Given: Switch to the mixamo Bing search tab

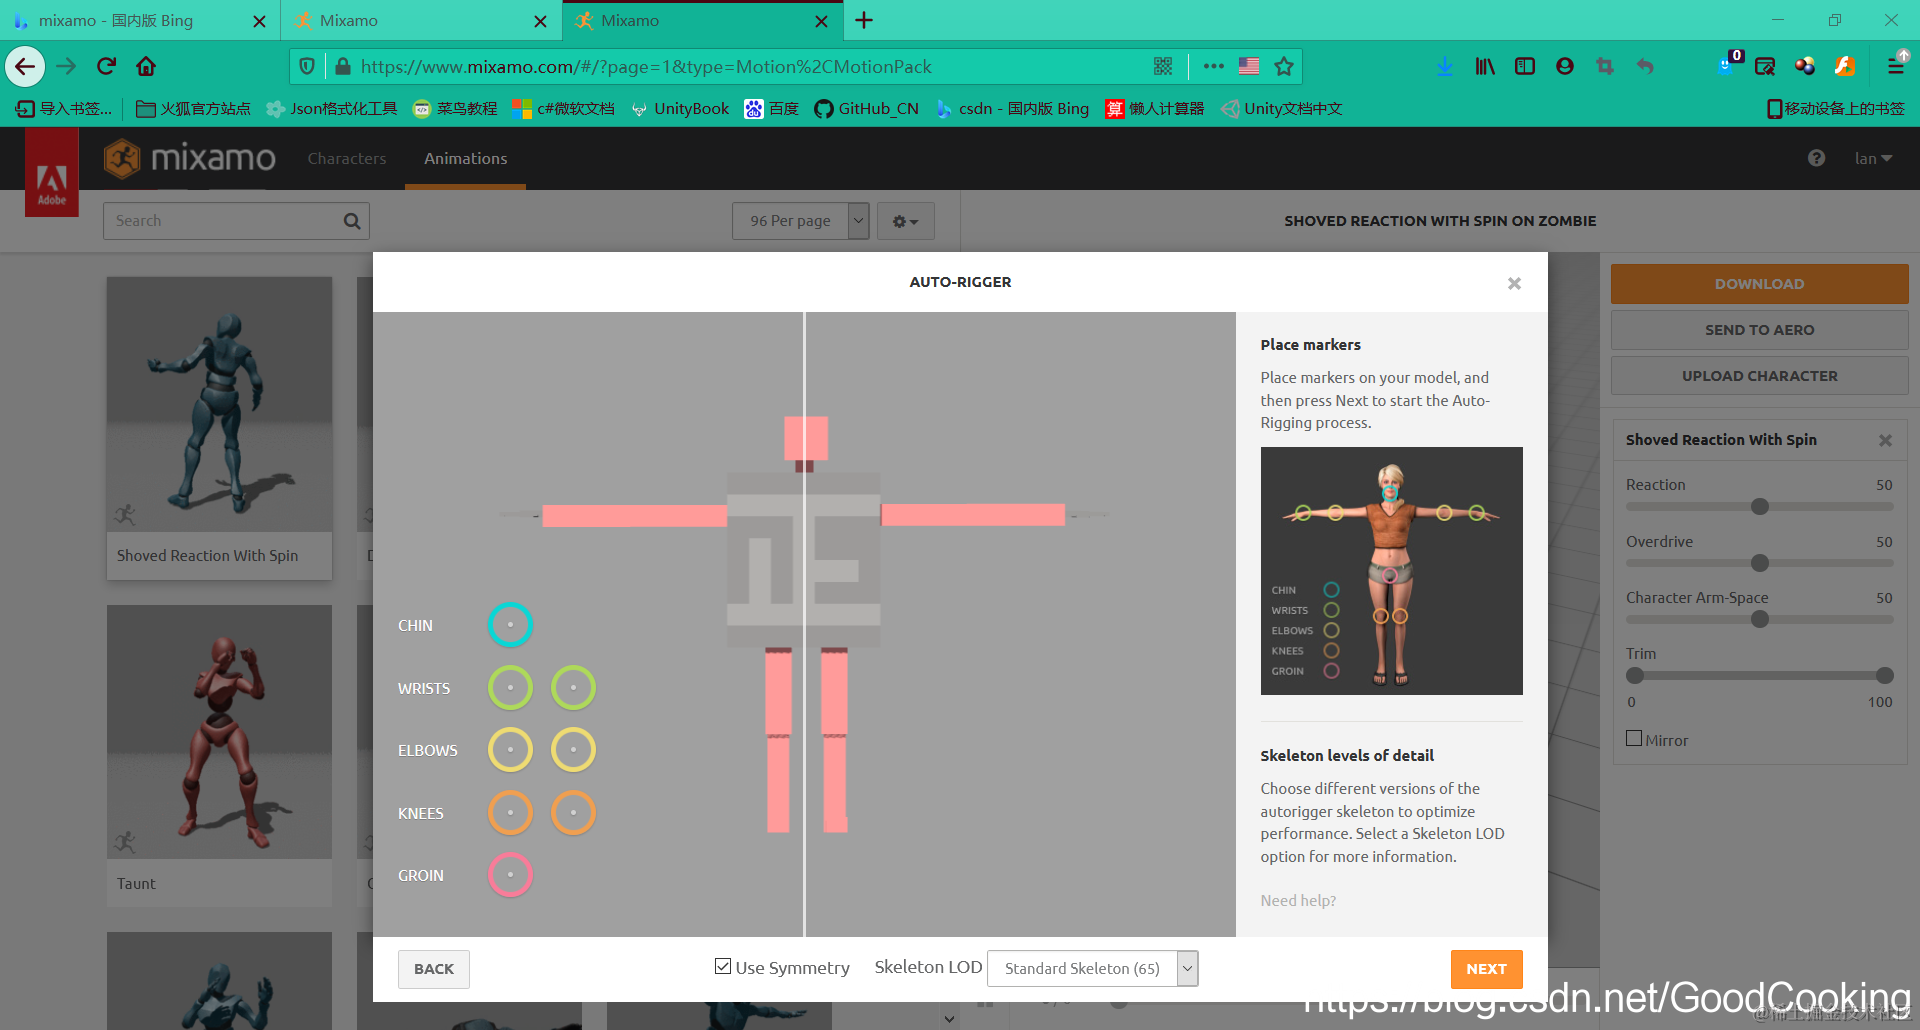Looking at the screenshot, I should [x=140, y=20].
